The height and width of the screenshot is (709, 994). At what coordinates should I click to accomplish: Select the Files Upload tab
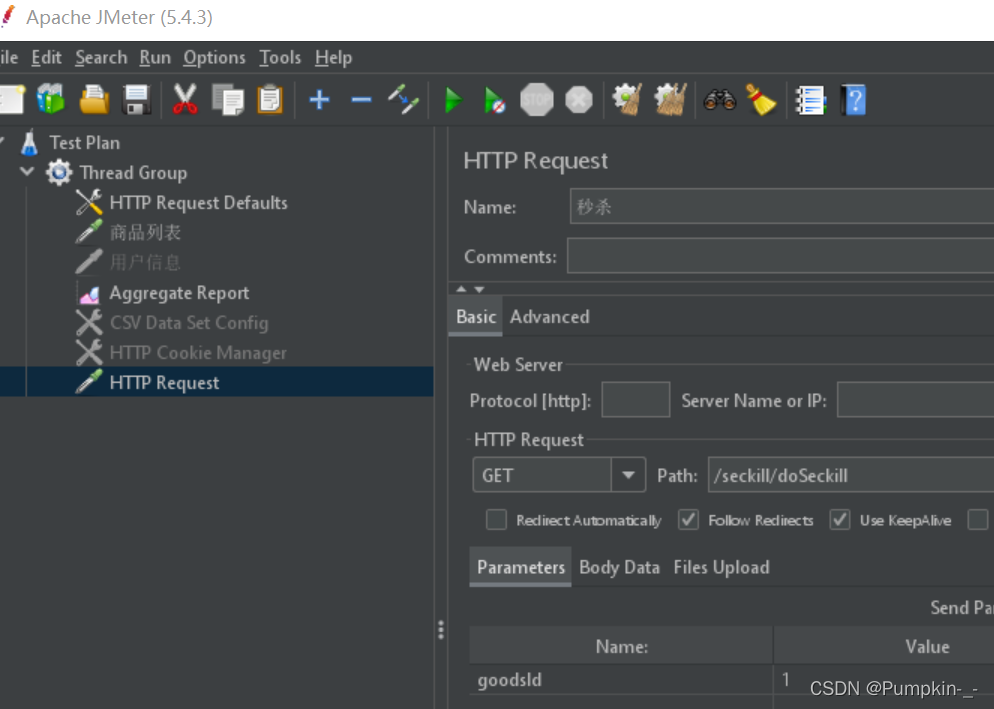721,567
